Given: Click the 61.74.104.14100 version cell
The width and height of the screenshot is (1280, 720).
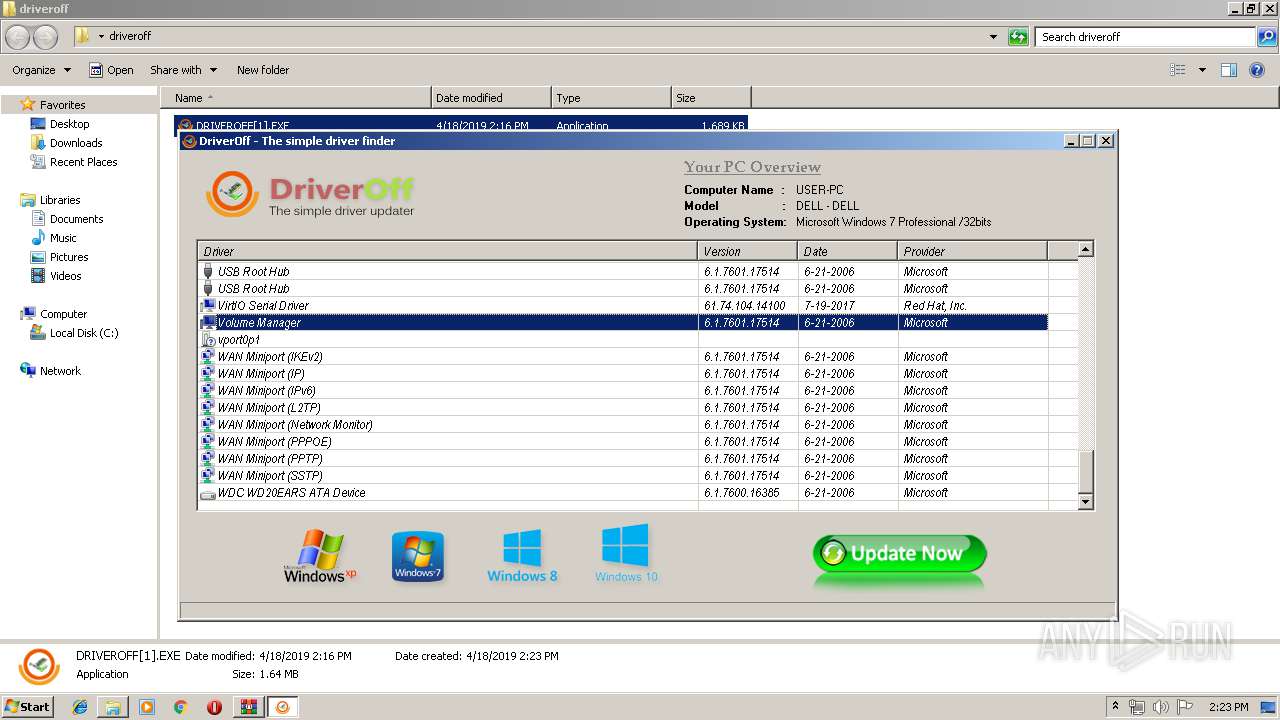Looking at the screenshot, I should coord(744,306).
